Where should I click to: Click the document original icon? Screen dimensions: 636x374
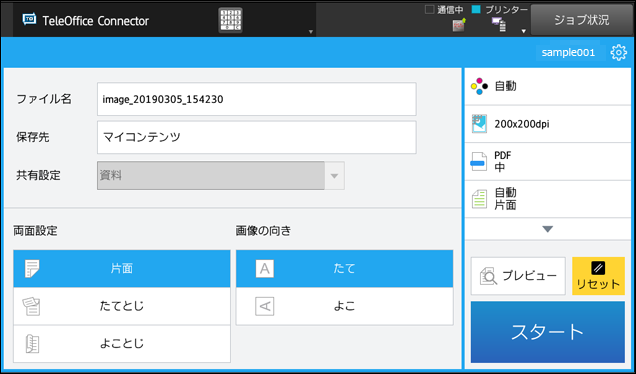pos(479,199)
